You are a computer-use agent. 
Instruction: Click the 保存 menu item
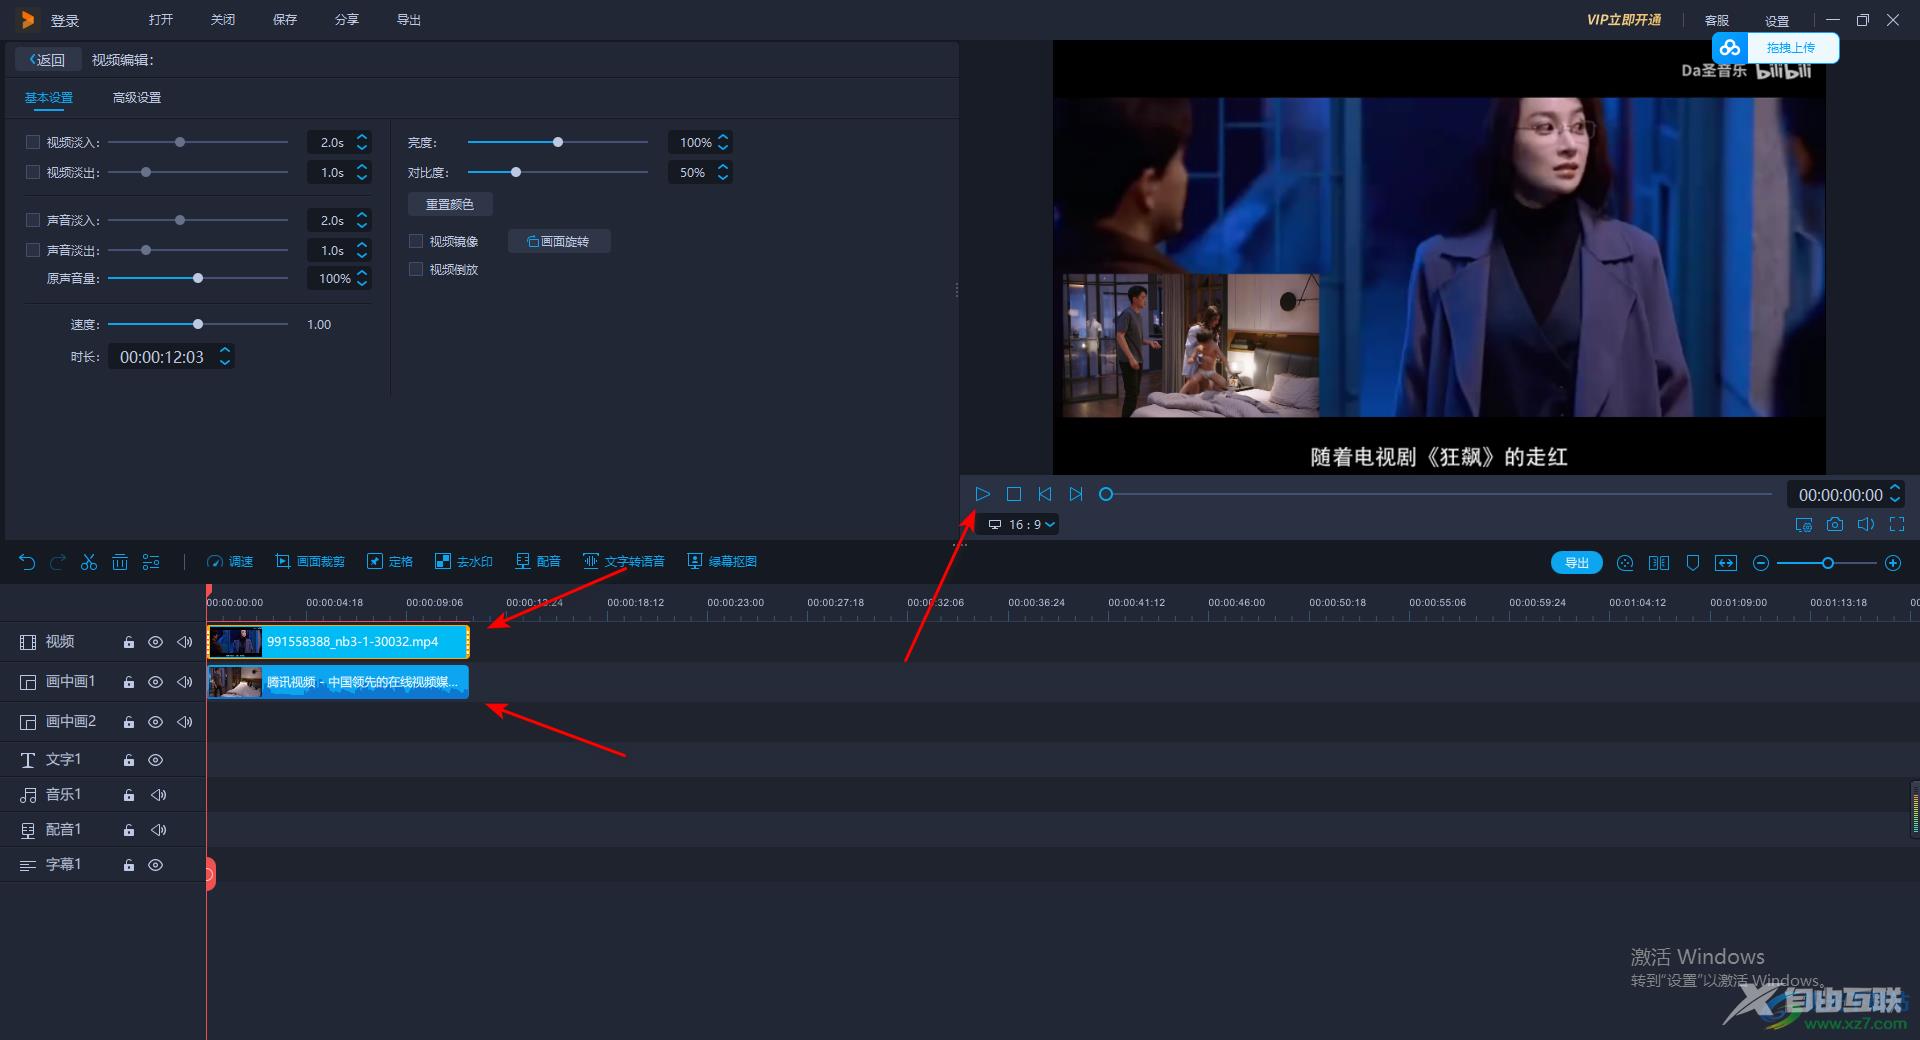[285, 19]
